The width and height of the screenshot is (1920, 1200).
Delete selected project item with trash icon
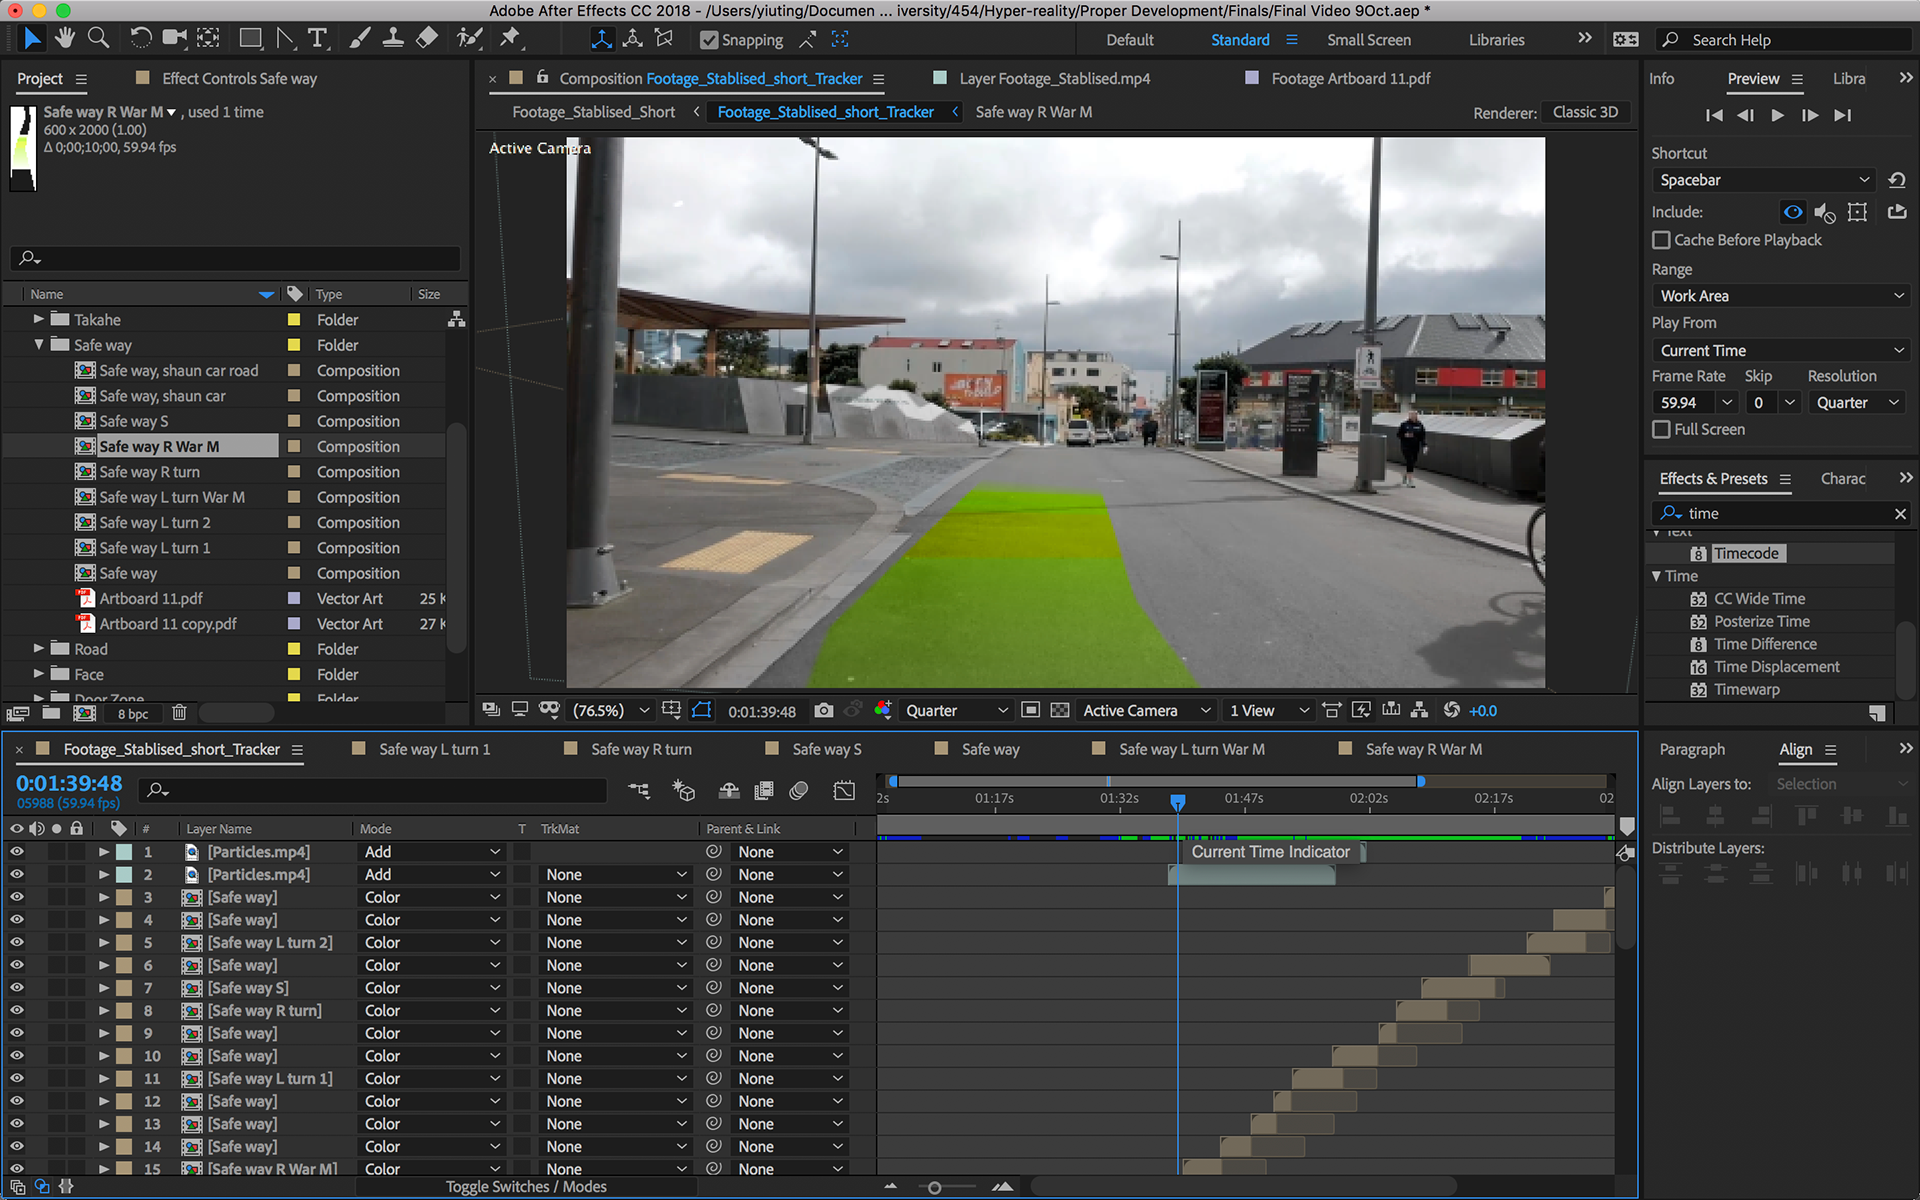click(x=179, y=713)
